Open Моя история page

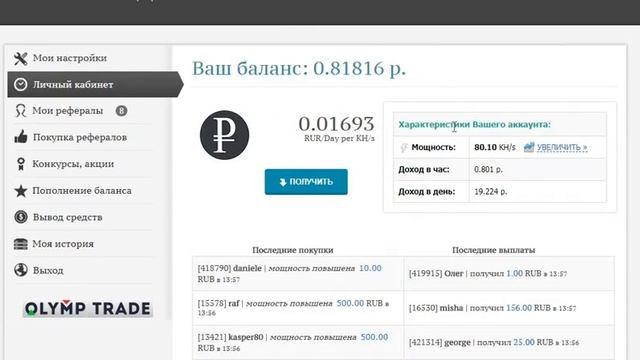(x=63, y=244)
